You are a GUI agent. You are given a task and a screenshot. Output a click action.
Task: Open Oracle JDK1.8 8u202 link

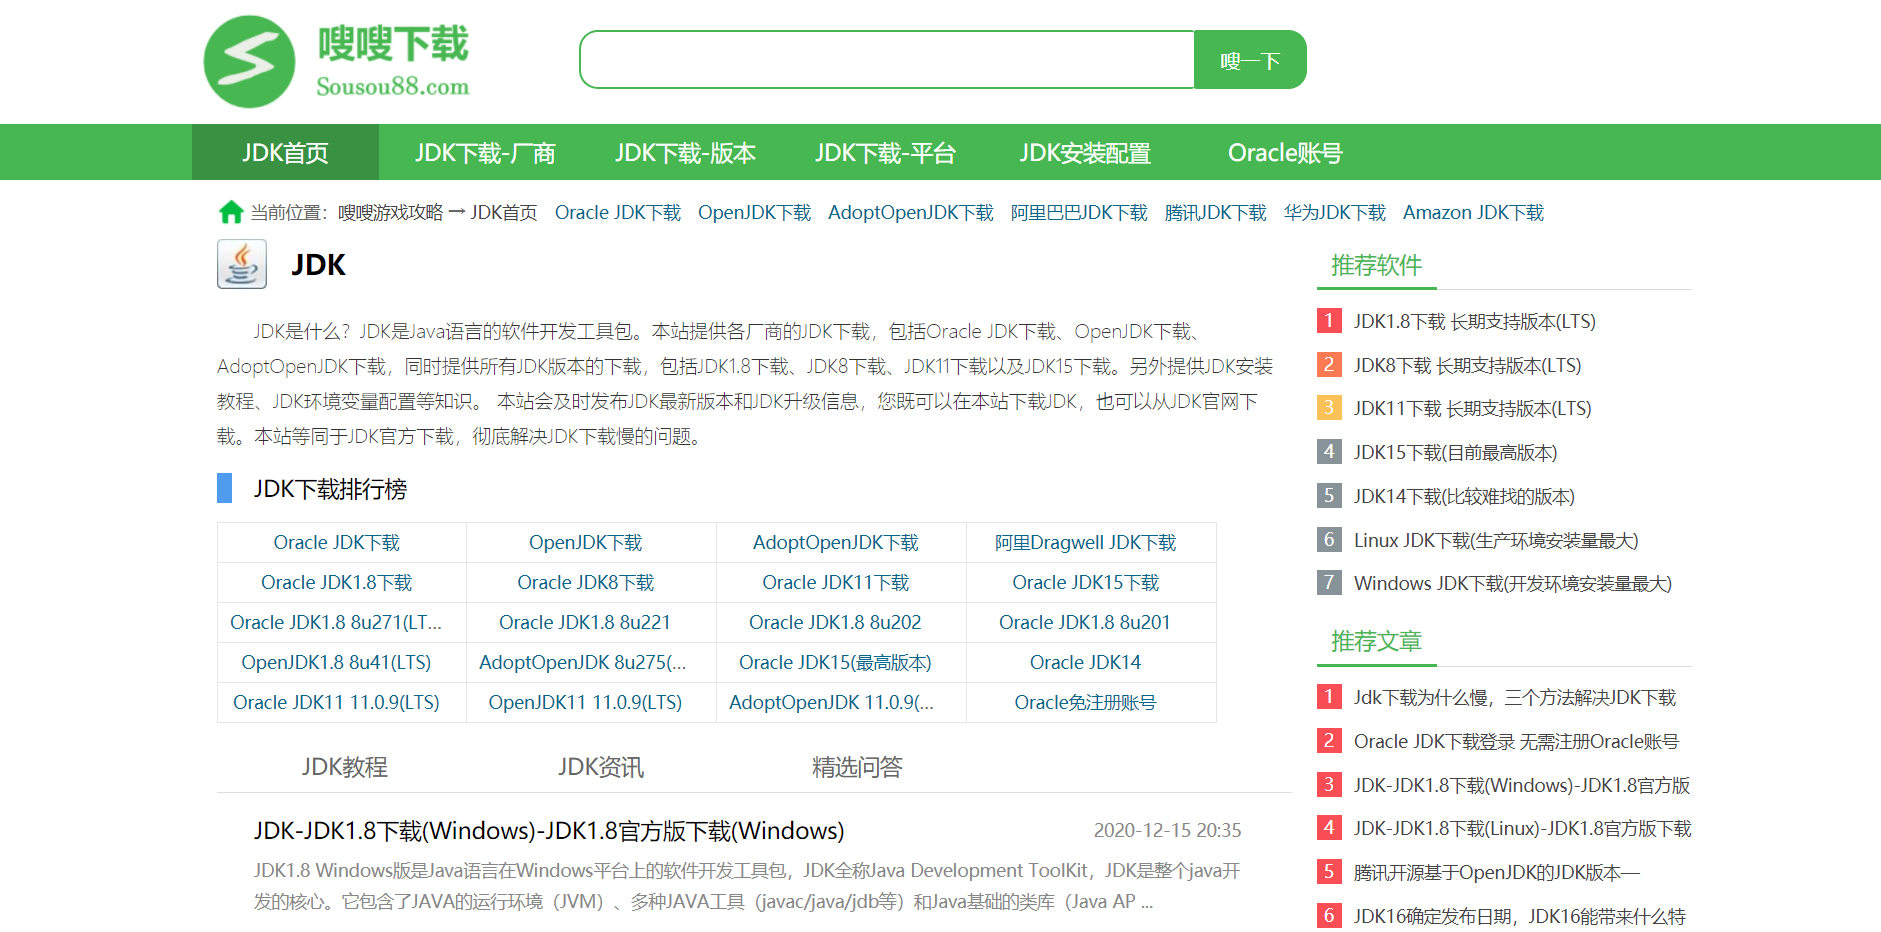coord(835,622)
